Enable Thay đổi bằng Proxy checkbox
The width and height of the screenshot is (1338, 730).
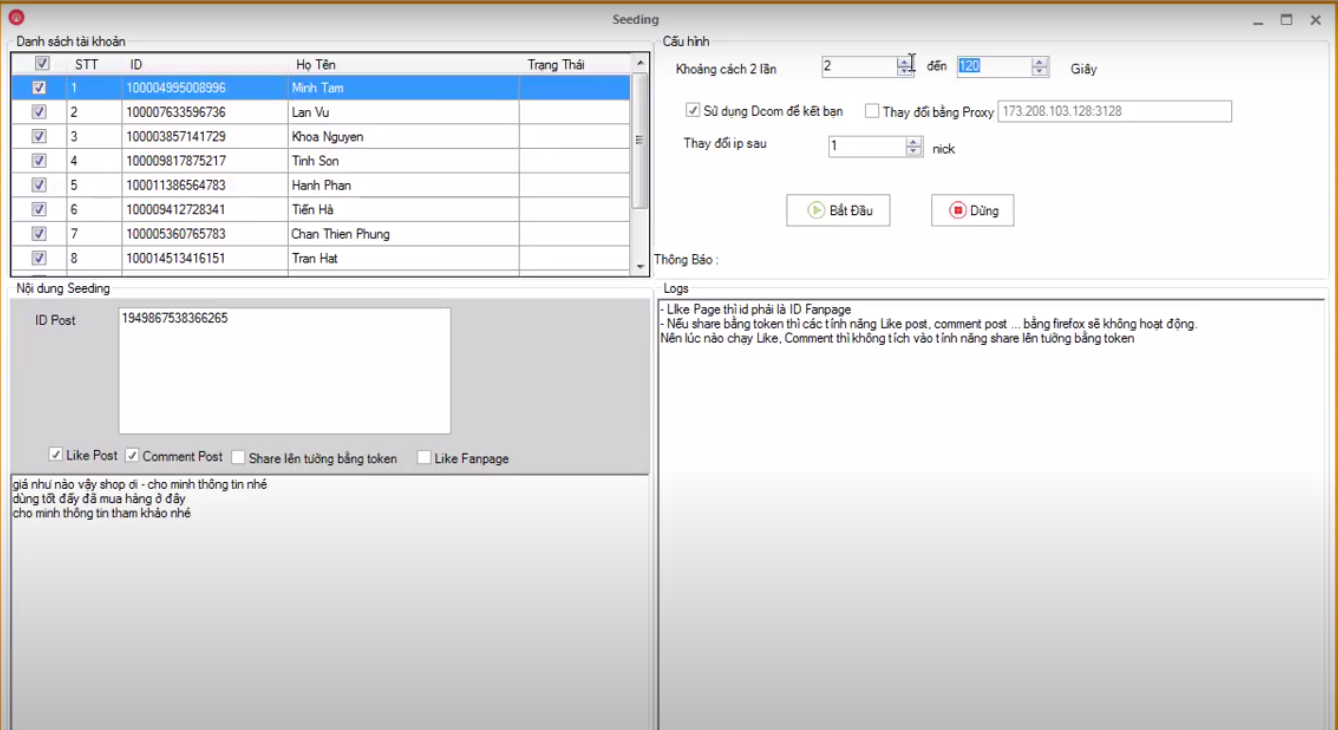point(872,112)
